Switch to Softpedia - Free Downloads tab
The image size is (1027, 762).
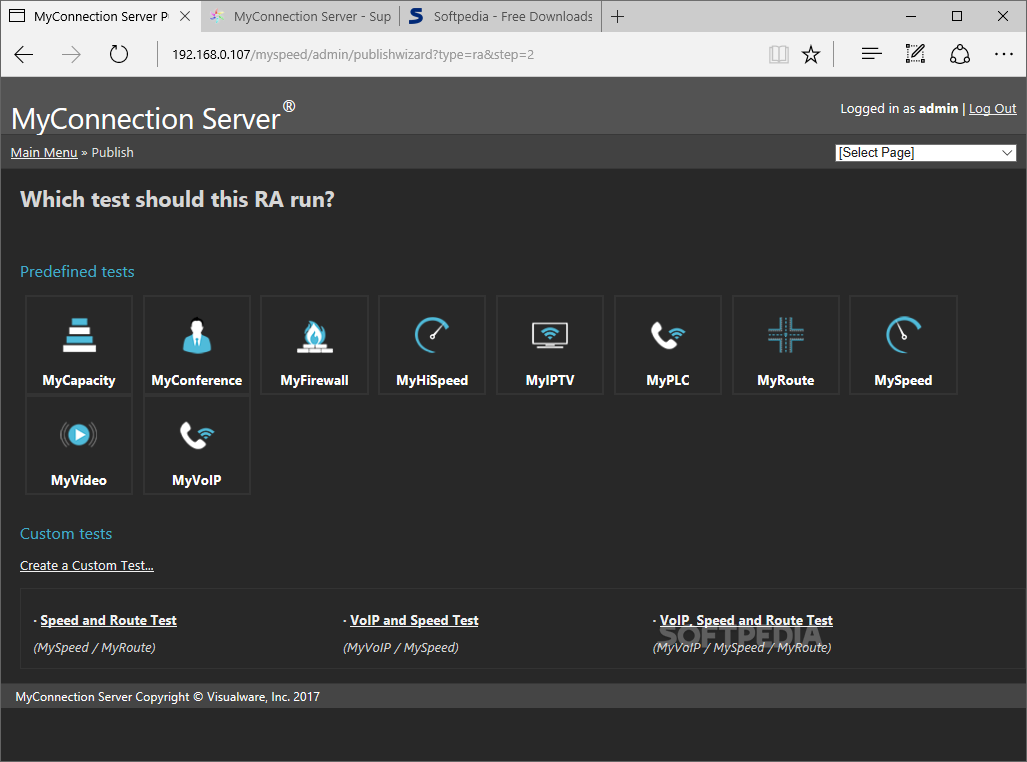(501, 16)
